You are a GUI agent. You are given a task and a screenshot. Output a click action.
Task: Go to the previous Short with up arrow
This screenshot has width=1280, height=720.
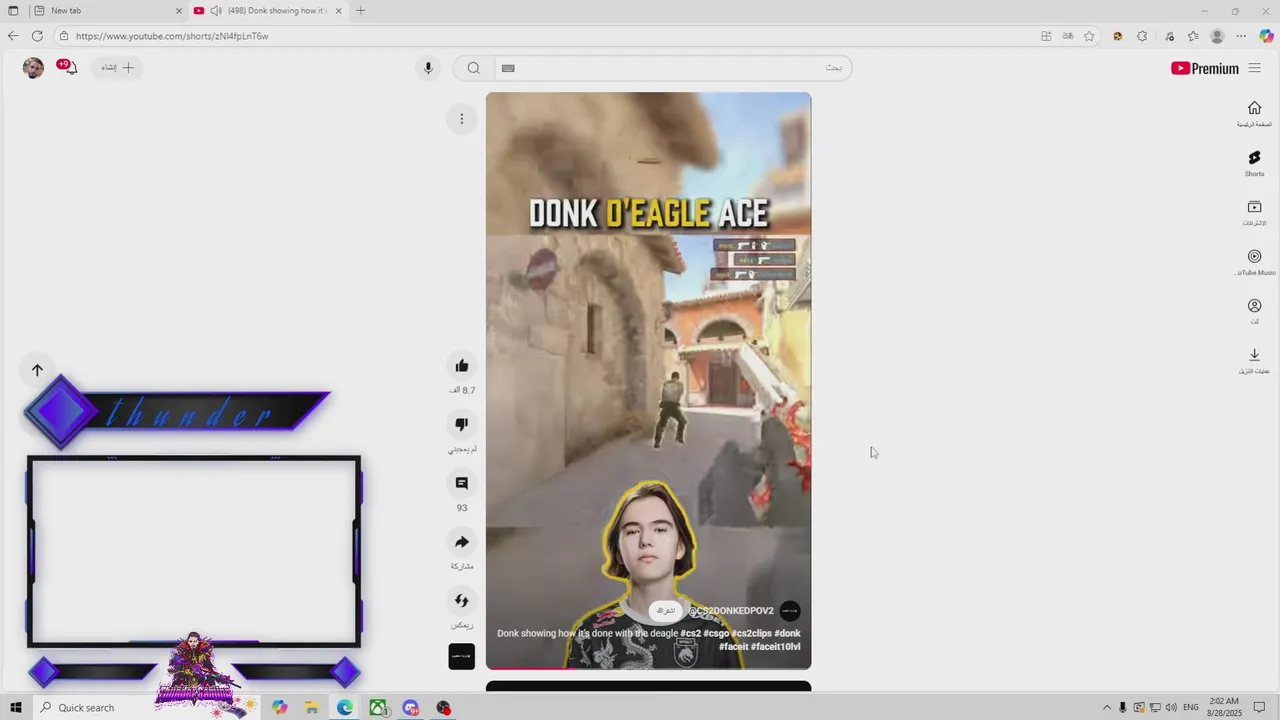37,370
